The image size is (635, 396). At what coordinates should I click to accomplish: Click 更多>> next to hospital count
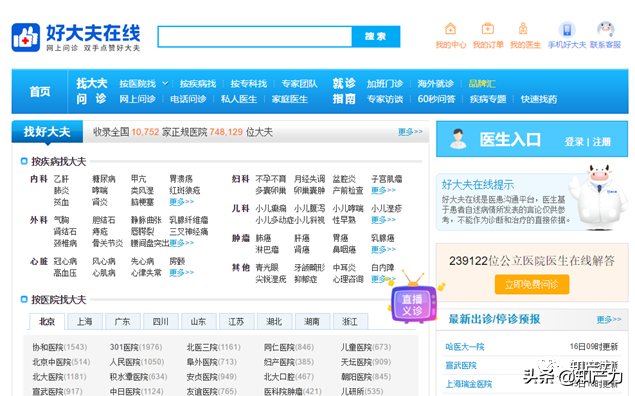tap(410, 132)
